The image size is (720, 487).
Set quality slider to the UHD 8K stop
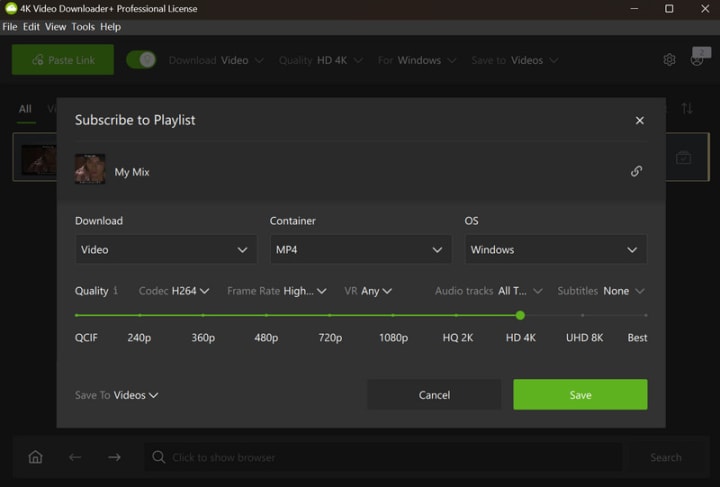(x=583, y=315)
